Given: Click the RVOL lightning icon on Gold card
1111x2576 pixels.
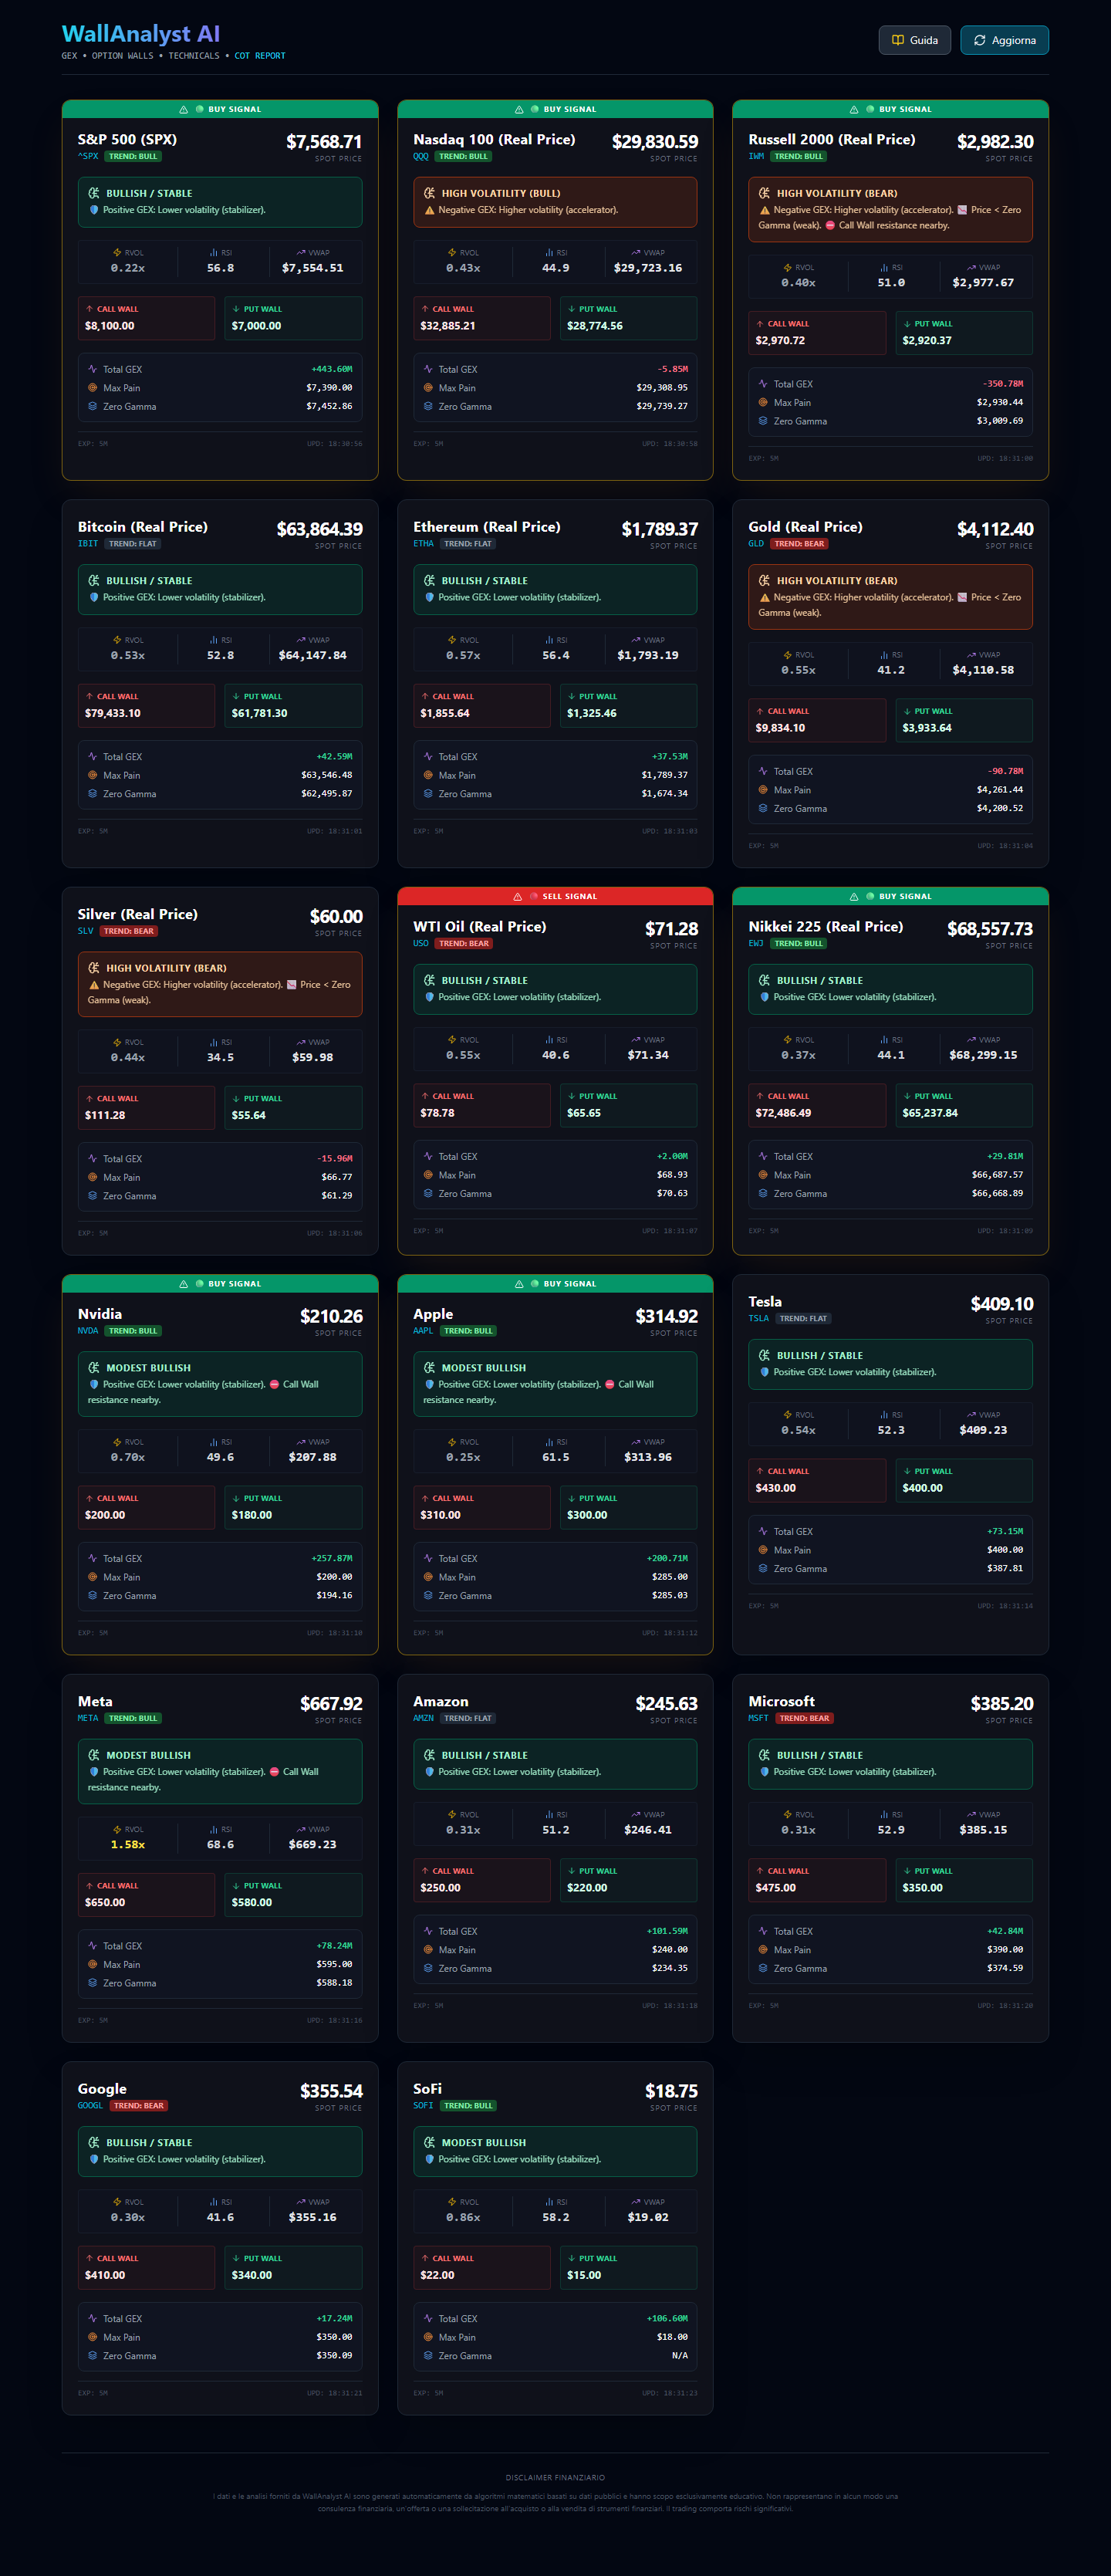Looking at the screenshot, I should point(787,655).
